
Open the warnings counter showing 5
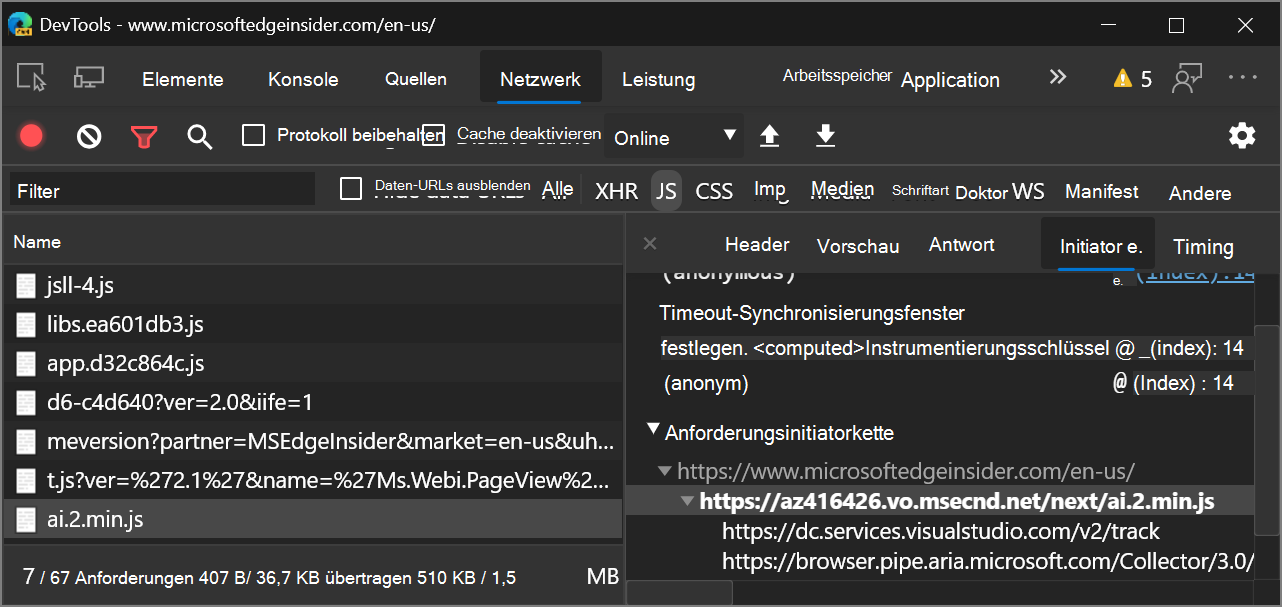point(1133,79)
